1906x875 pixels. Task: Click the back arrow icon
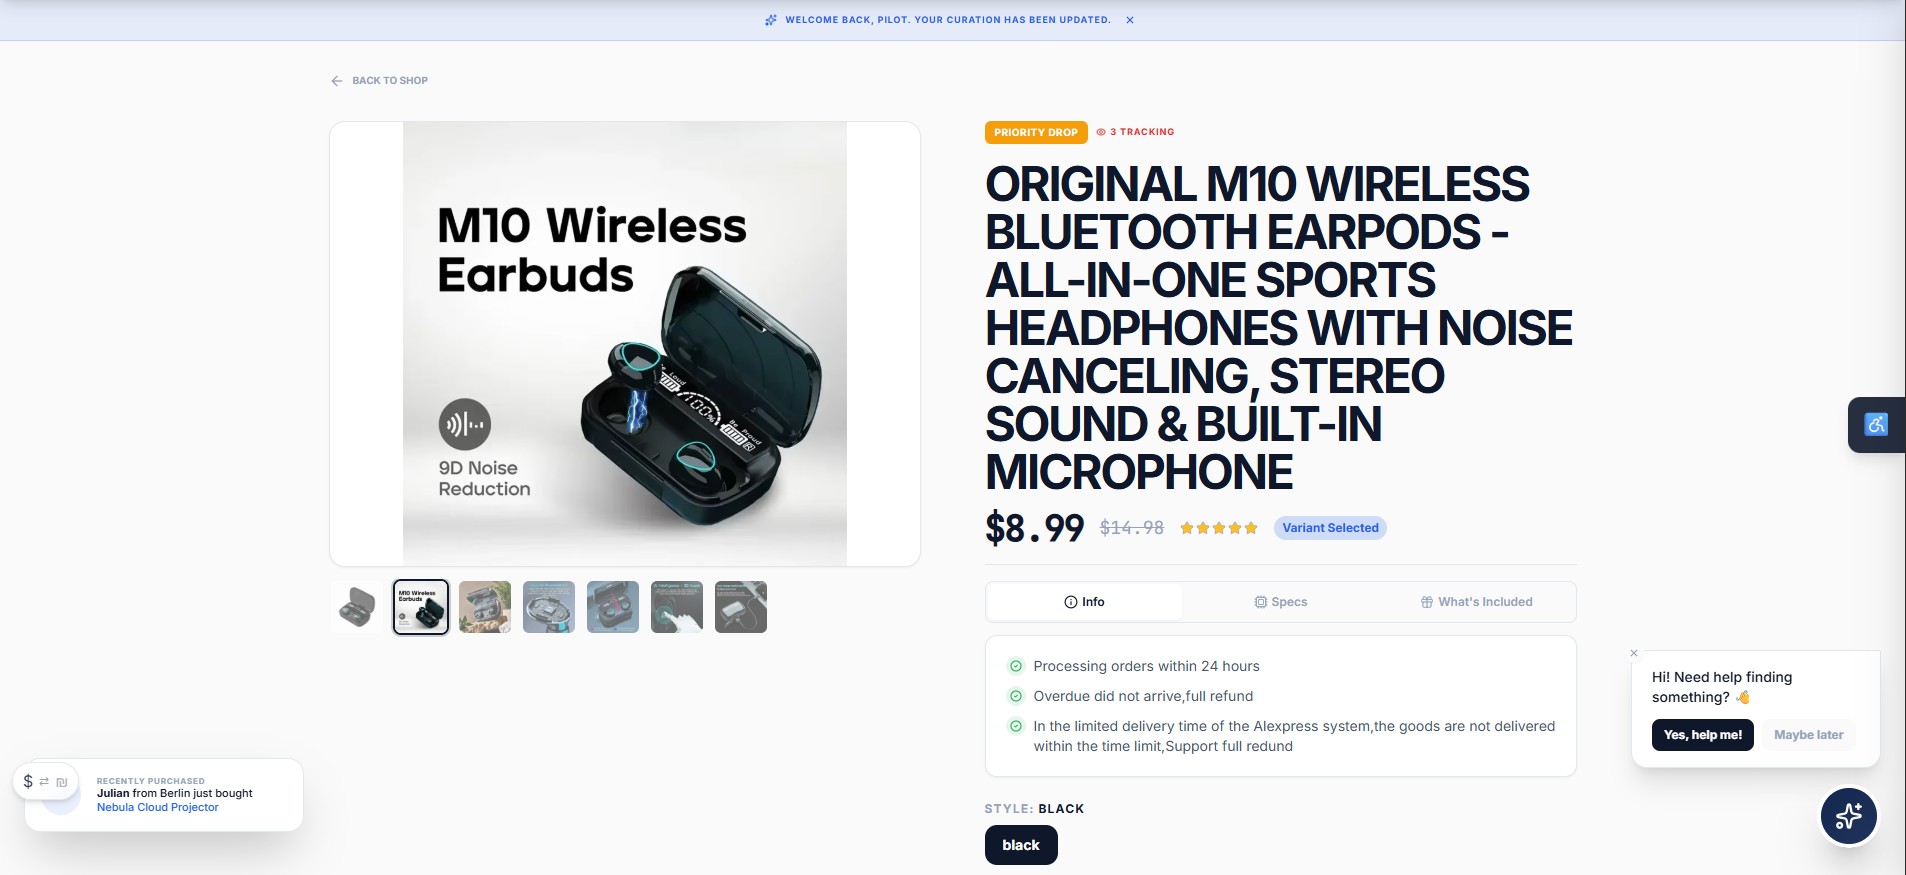coord(337,81)
